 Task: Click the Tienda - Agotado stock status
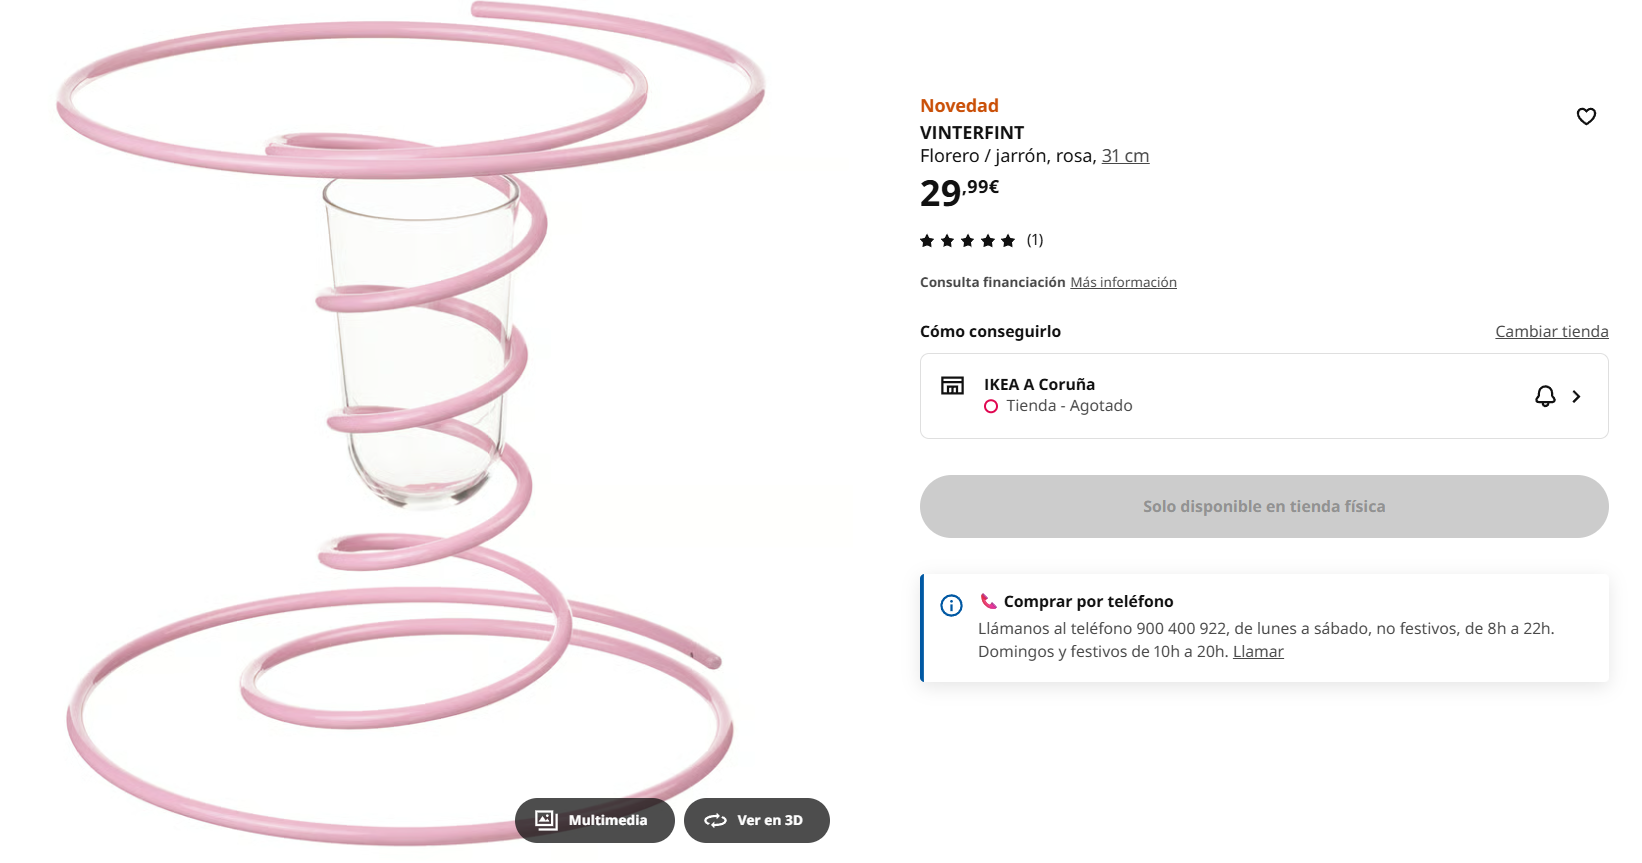click(1068, 406)
